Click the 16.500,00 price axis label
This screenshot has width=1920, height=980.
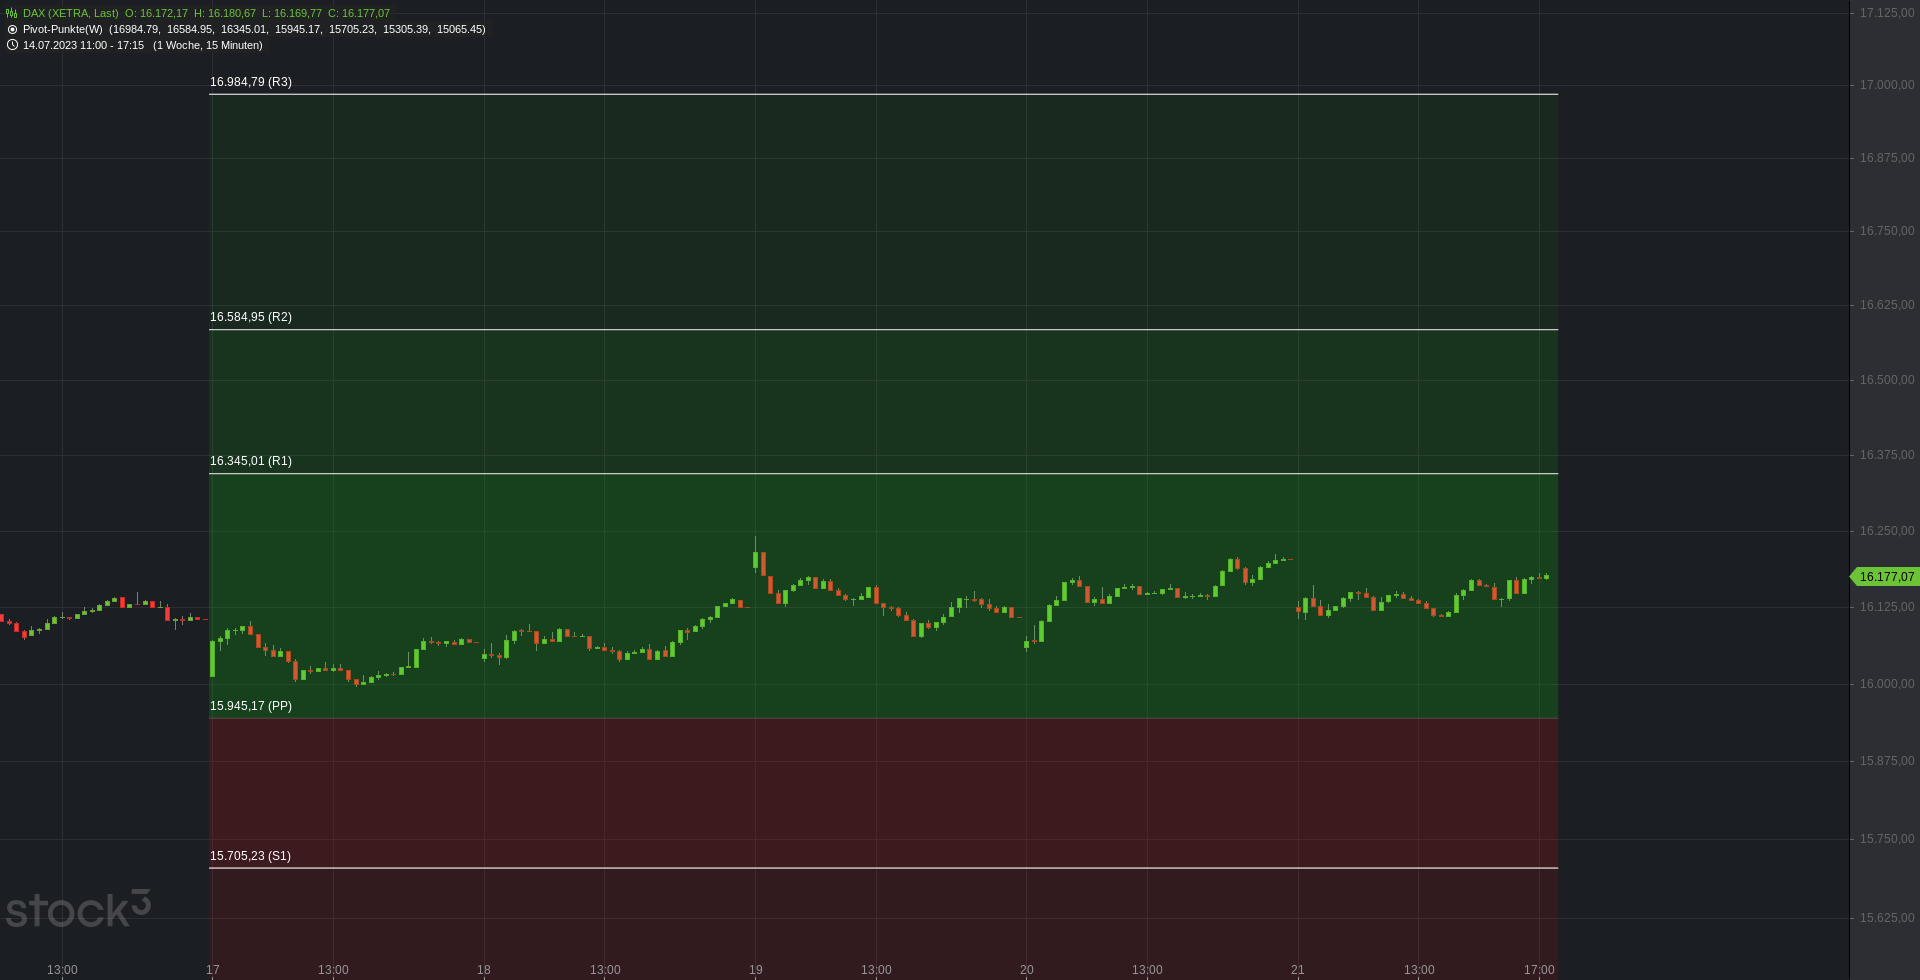(x=1887, y=380)
